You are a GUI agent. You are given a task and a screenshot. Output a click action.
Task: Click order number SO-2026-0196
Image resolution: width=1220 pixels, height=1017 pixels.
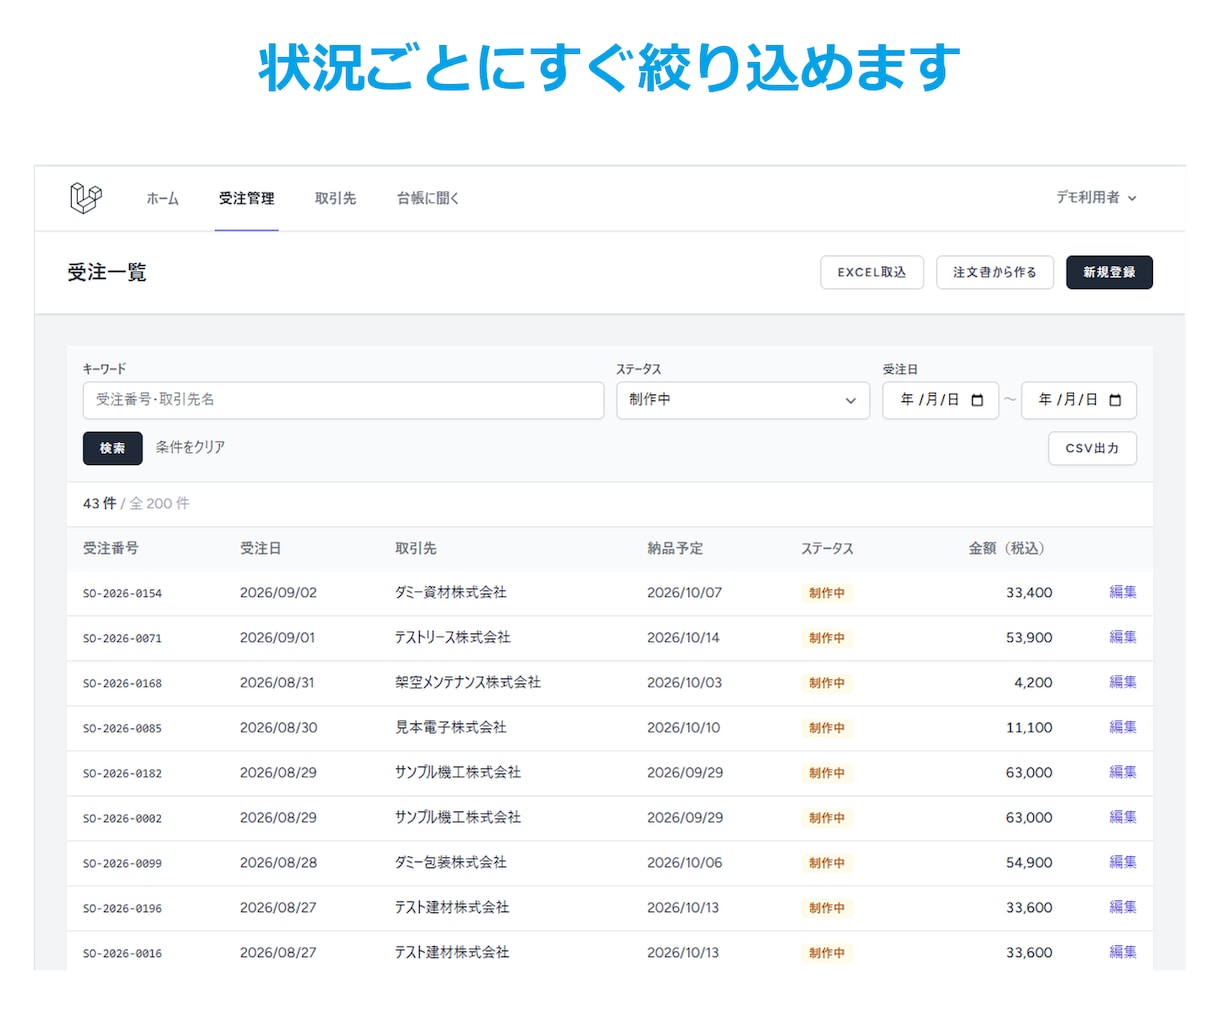[122, 908]
